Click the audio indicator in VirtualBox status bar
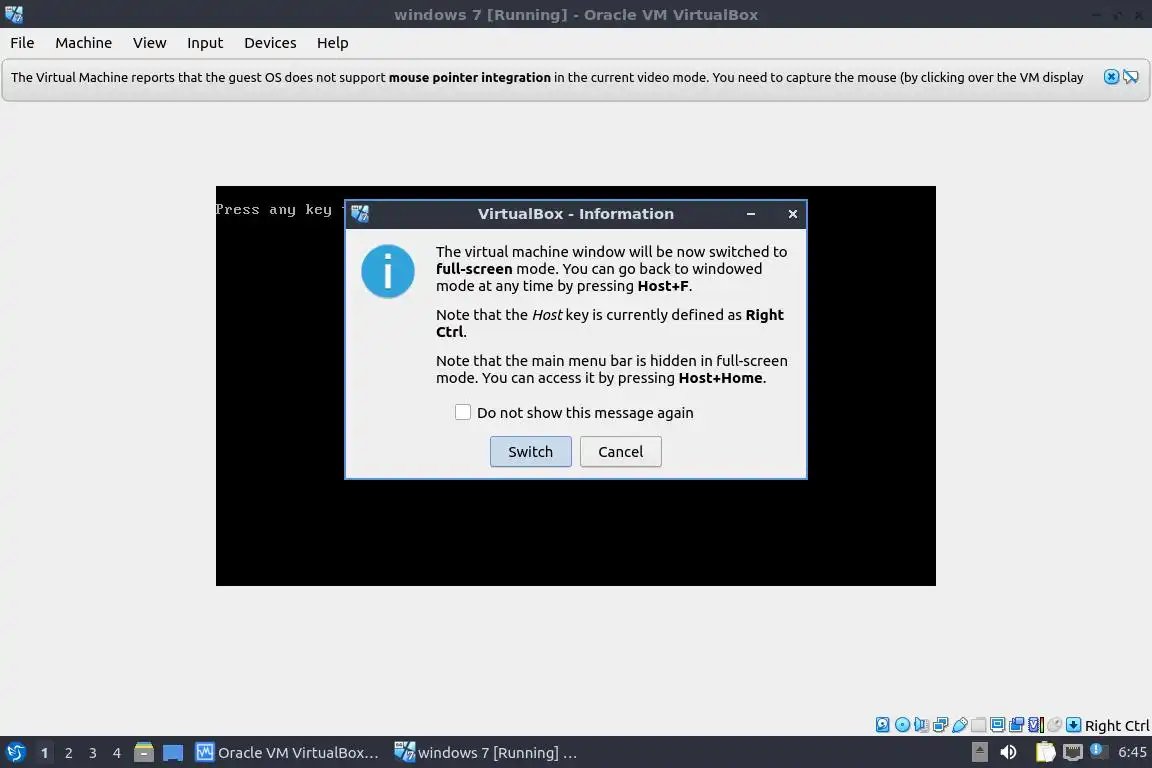Image resolution: width=1152 pixels, height=768 pixels. [921, 725]
